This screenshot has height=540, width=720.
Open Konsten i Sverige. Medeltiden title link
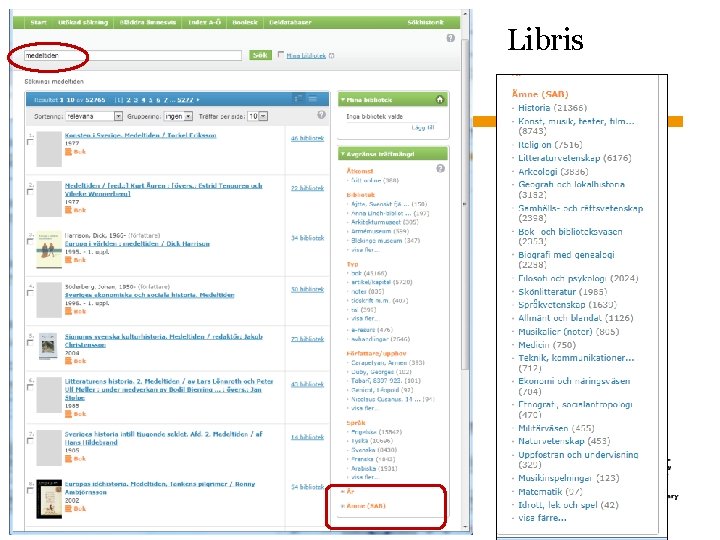141,135
